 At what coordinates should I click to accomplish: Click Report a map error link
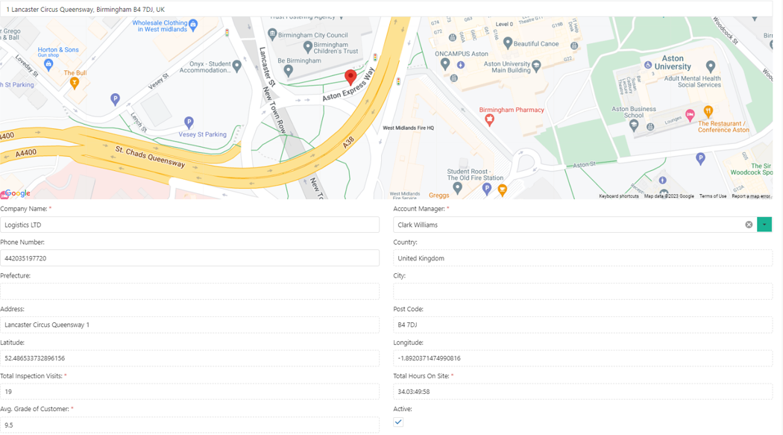point(752,196)
